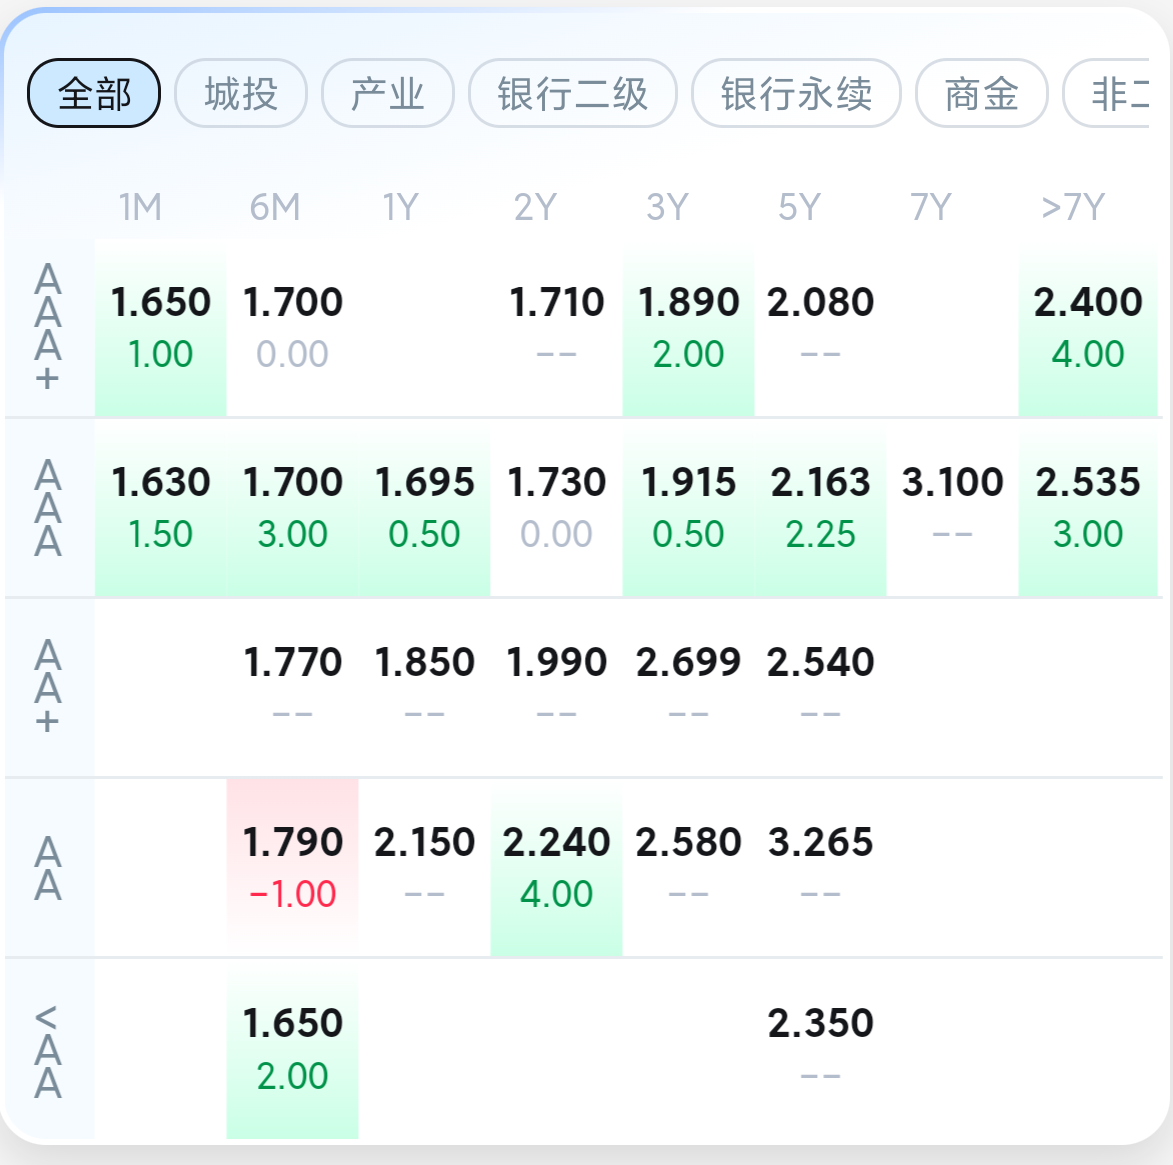Click the AAA 5Y yield 2.163
1173x1165 pixels.
coord(820,507)
